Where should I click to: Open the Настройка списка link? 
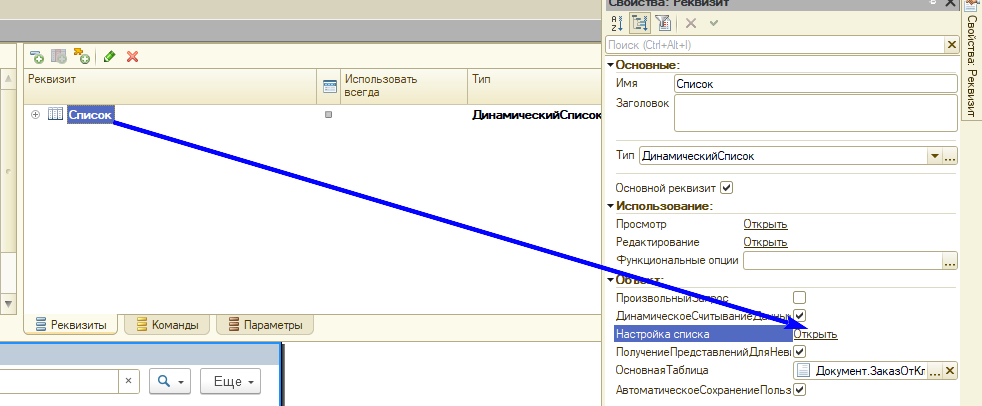[815, 334]
